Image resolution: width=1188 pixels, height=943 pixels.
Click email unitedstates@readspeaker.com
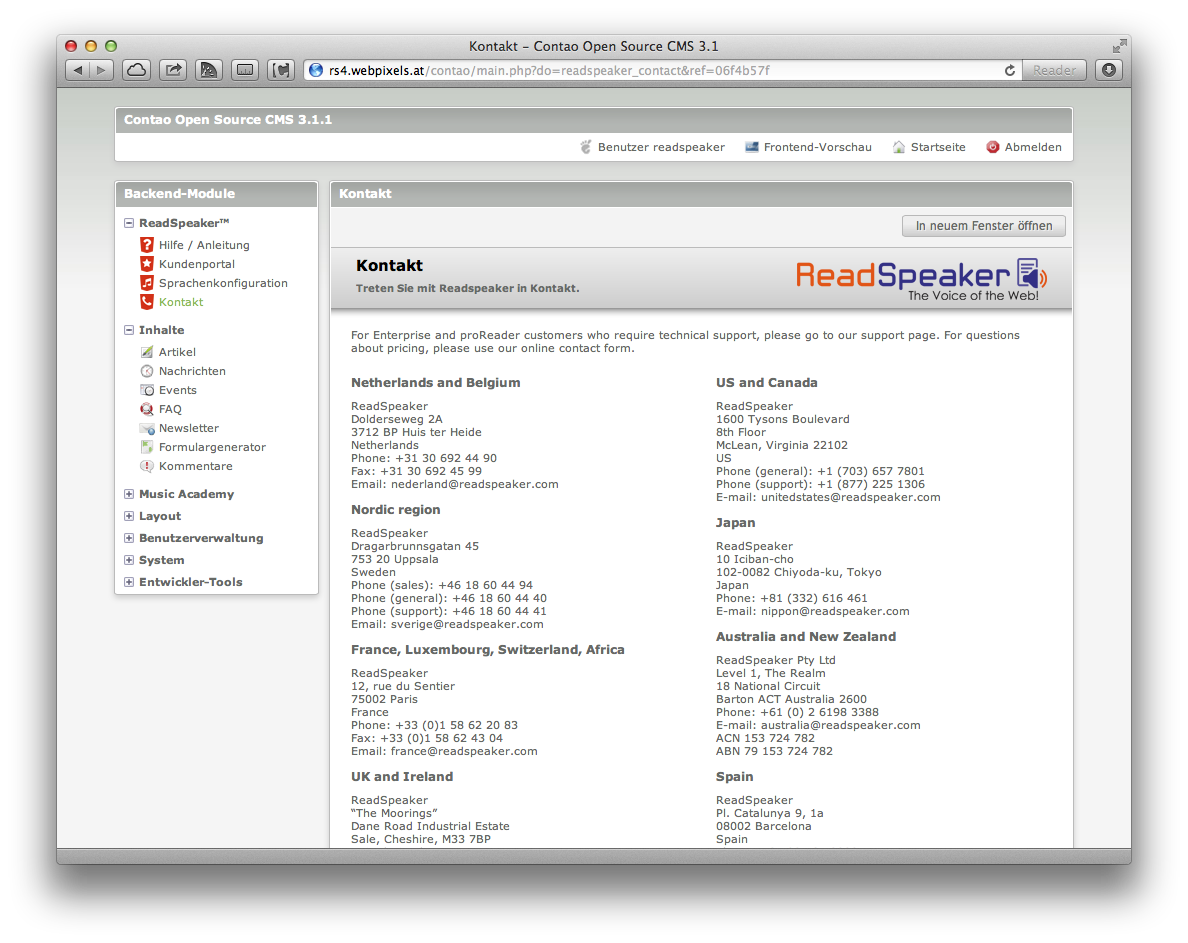850,497
